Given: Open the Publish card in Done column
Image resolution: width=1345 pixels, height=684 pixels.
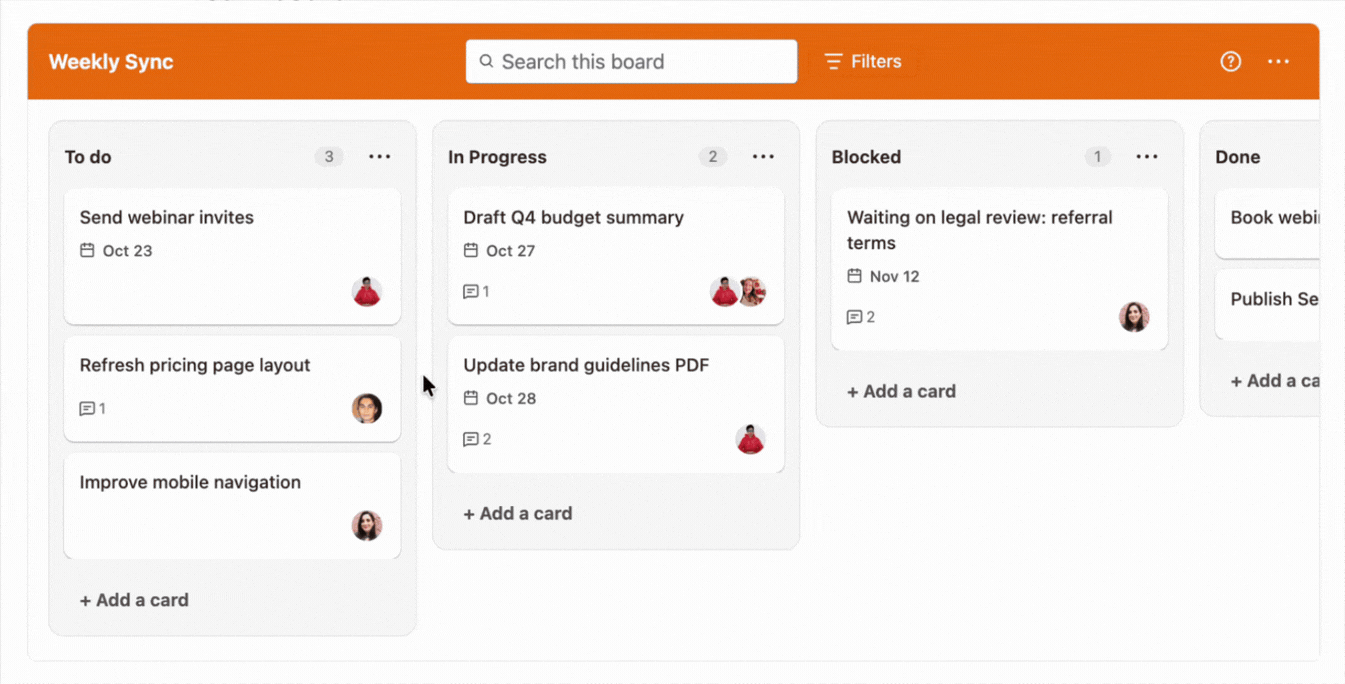Looking at the screenshot, I should coord(1267,304).
